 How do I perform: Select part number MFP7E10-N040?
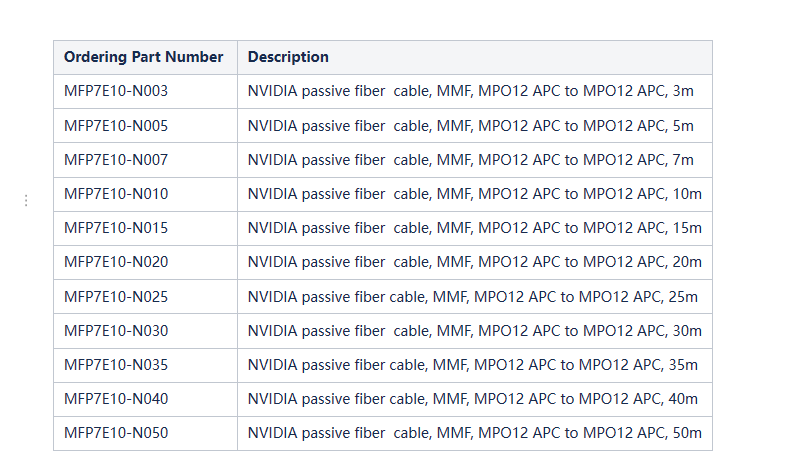116,399
